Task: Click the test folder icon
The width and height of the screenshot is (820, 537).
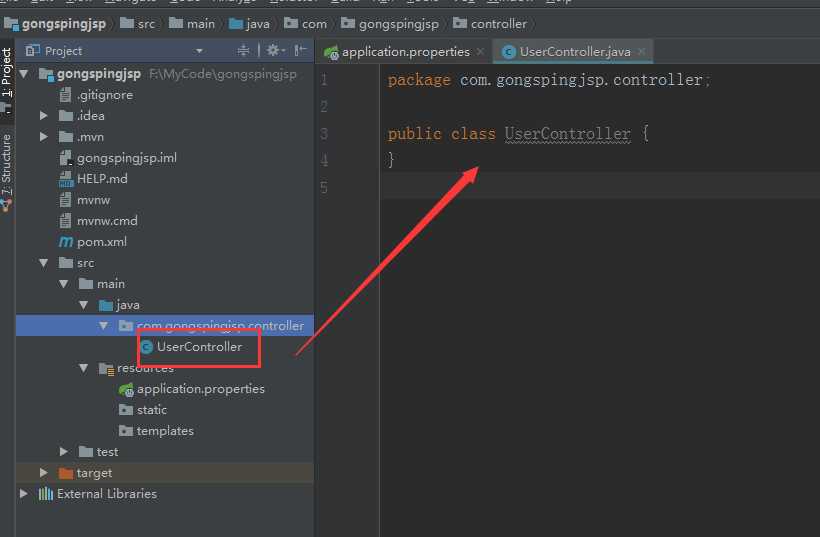Action: [x=86, y=452]
